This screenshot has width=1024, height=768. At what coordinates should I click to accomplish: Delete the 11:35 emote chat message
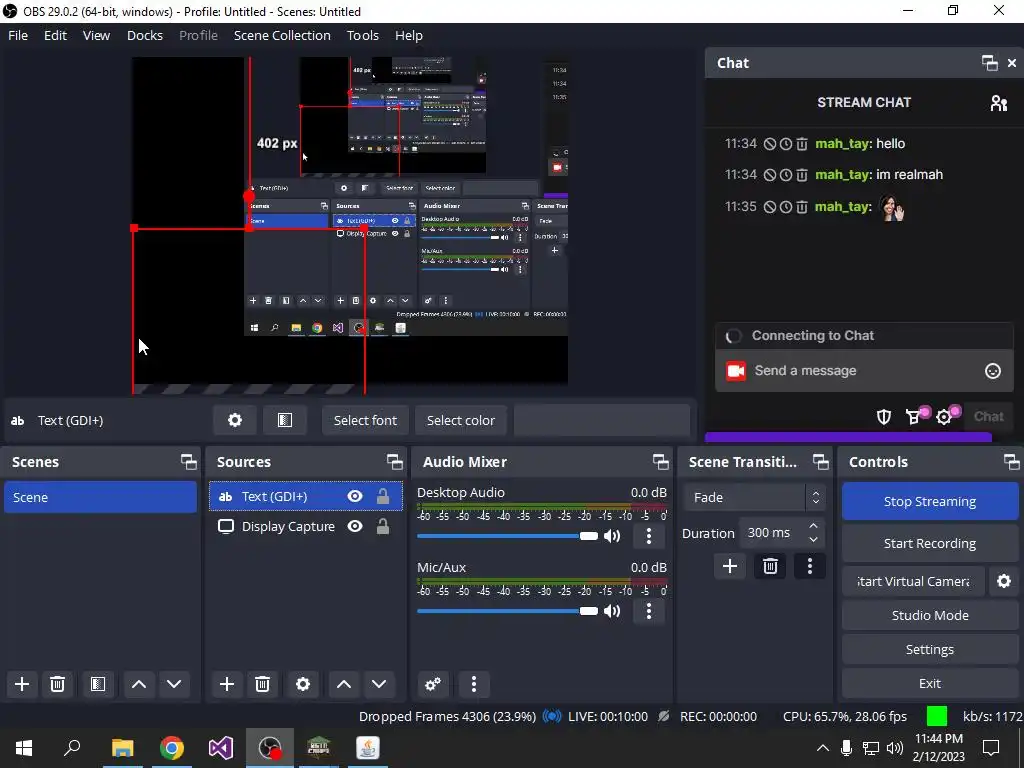coord(802,207)
